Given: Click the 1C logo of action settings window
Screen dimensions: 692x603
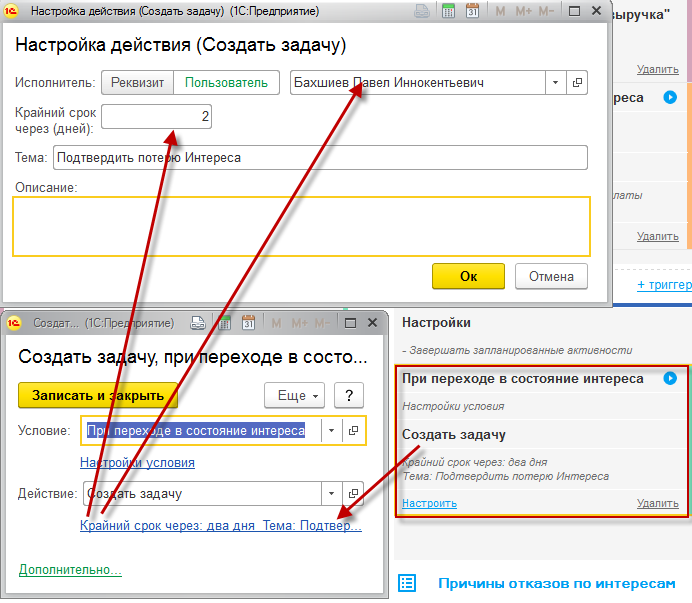Looking at the screenshot, I should (x=11, y=11).
